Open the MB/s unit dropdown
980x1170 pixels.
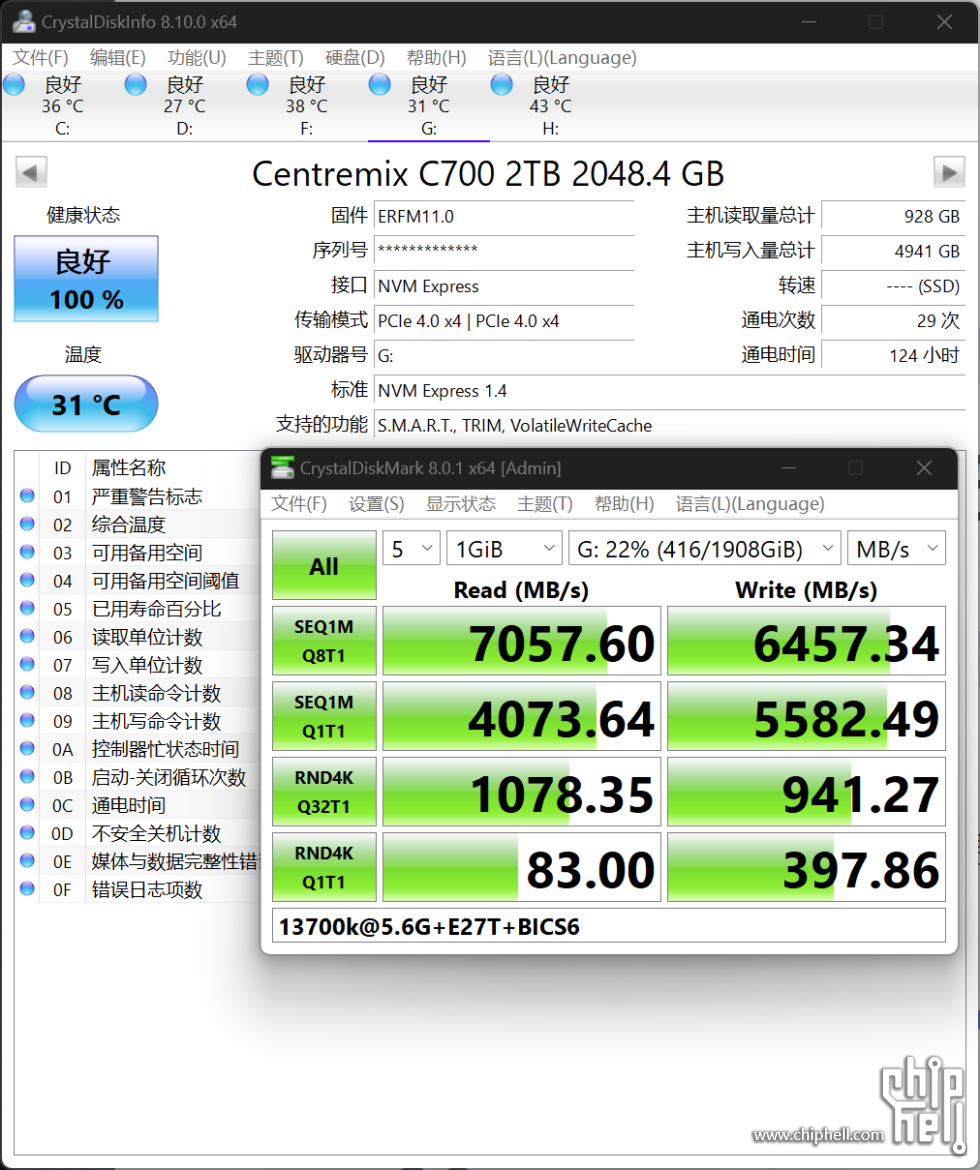(x=896, y=548)
